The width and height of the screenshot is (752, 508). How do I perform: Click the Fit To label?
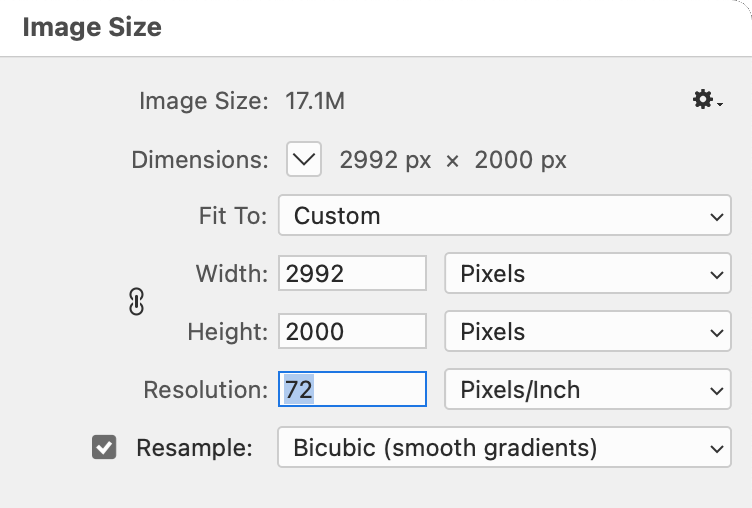(234, 216)
